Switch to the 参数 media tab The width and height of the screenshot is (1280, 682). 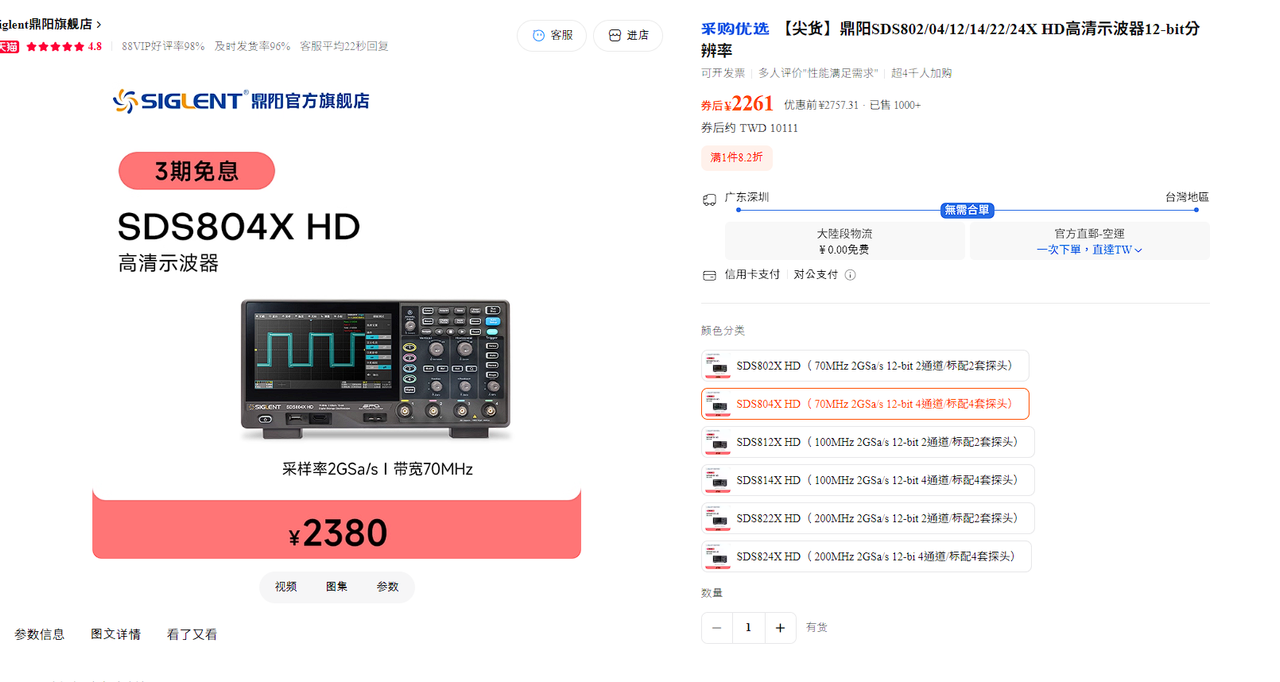point(388,587)
